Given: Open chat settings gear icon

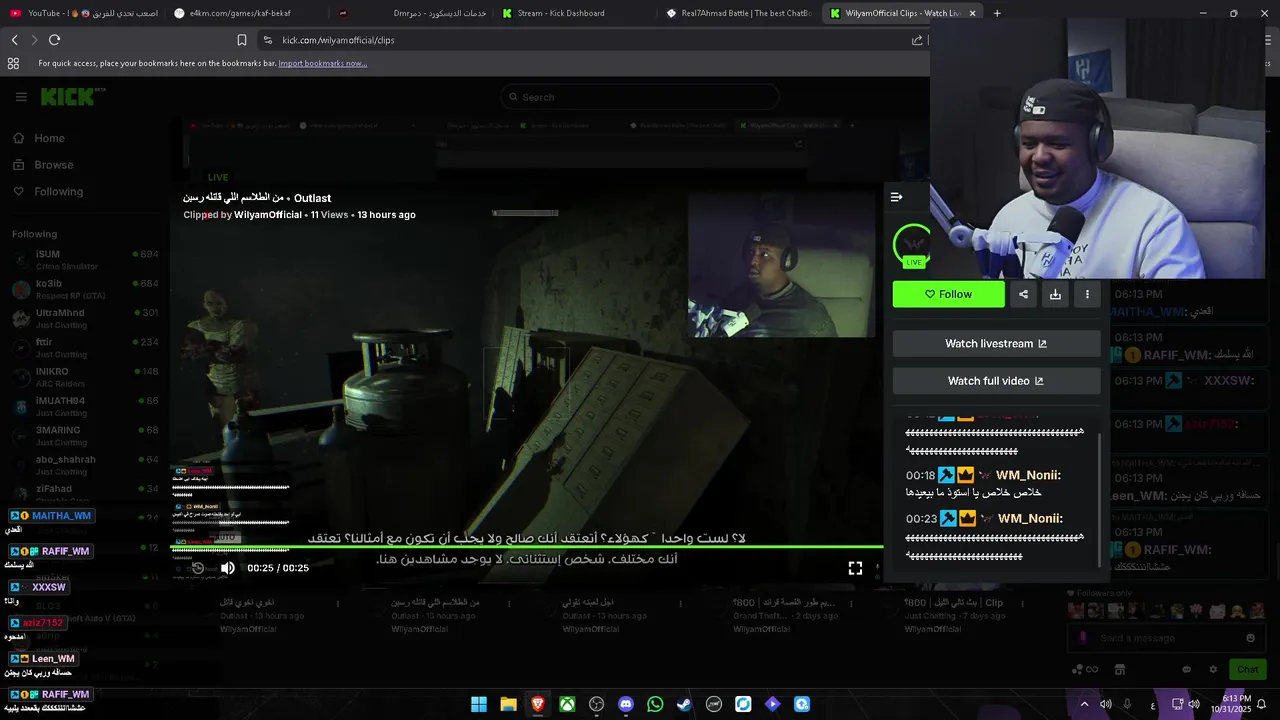Looking at the screenshot, I should (1213, 669).
